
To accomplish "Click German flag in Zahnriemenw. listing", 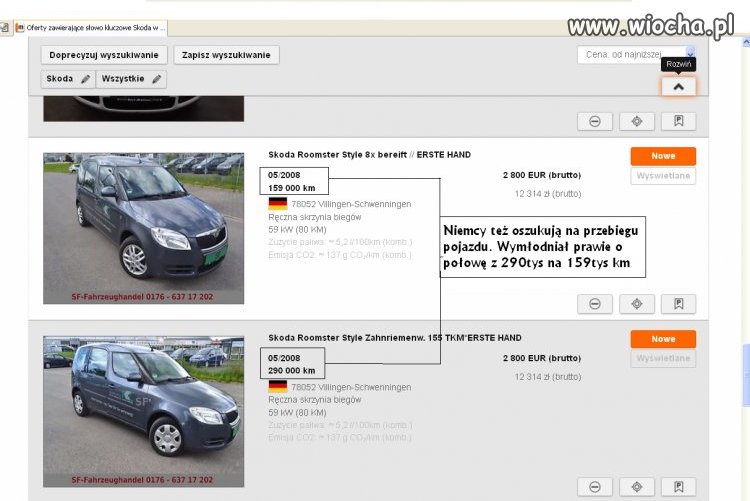I will [277, 387].
